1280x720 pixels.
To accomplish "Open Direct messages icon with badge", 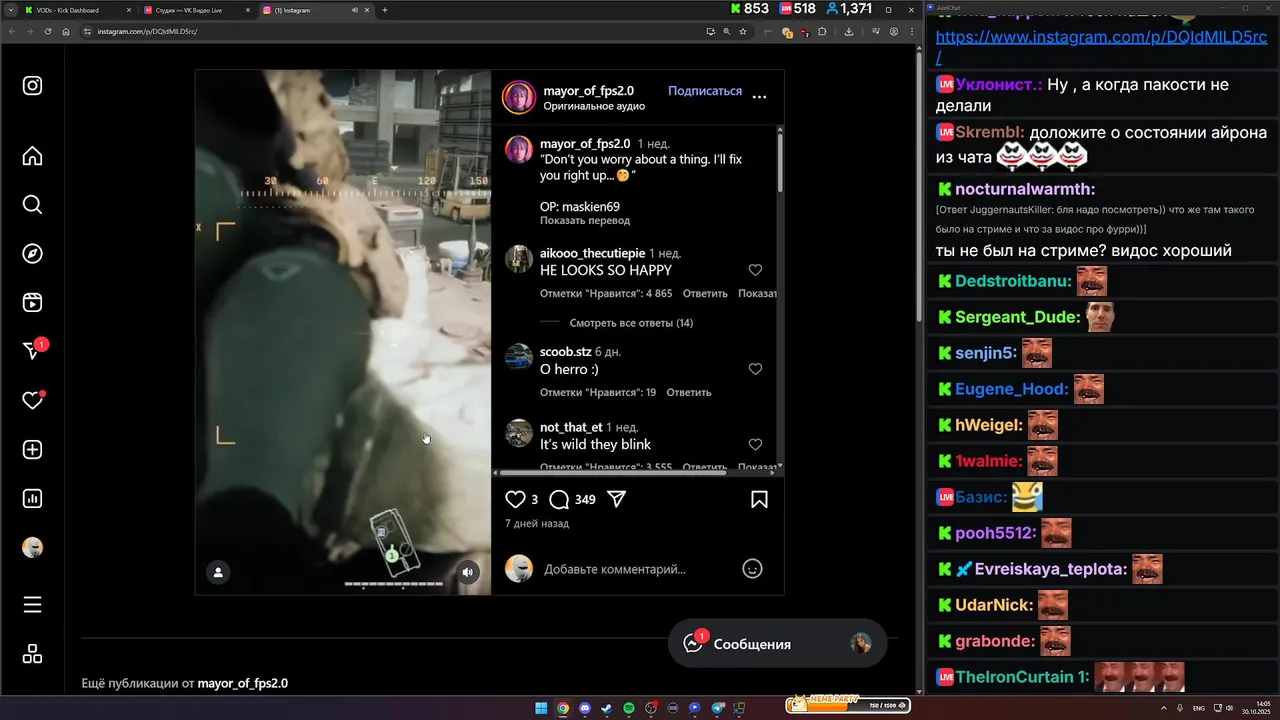I will click(33, 351).
